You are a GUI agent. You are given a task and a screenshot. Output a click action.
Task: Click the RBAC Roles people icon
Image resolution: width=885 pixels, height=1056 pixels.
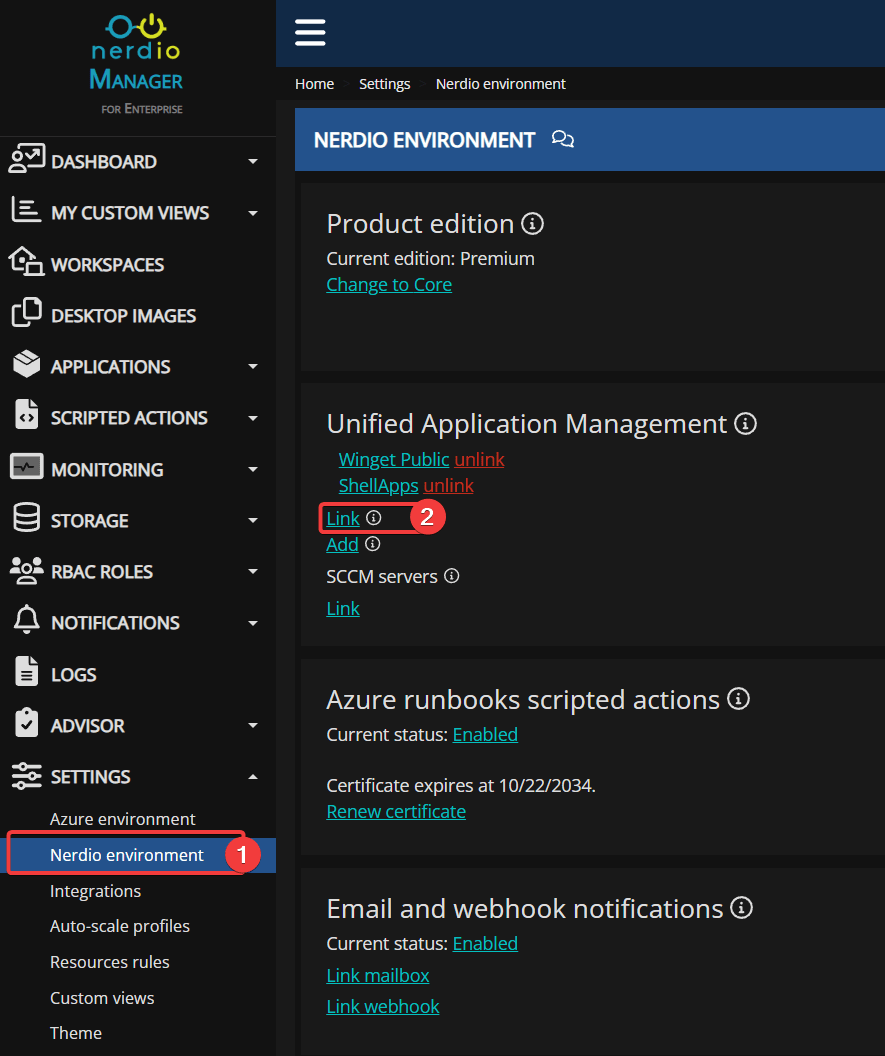[x=27, y=570]
